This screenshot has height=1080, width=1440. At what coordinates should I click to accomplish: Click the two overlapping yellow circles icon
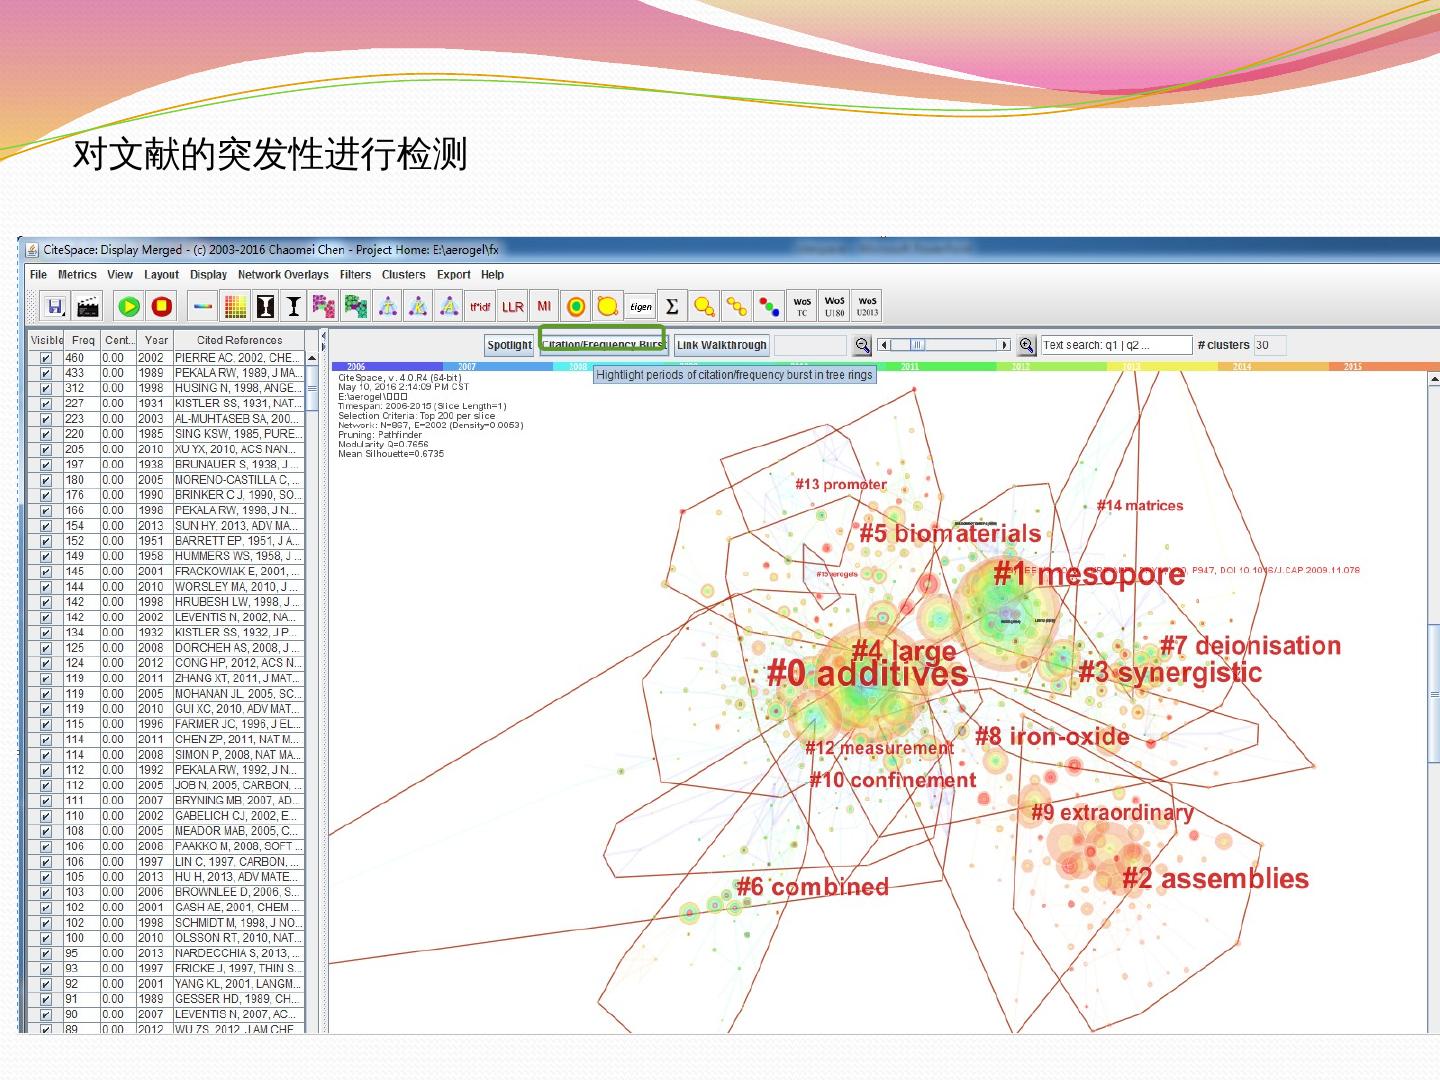tap(704, 306)
